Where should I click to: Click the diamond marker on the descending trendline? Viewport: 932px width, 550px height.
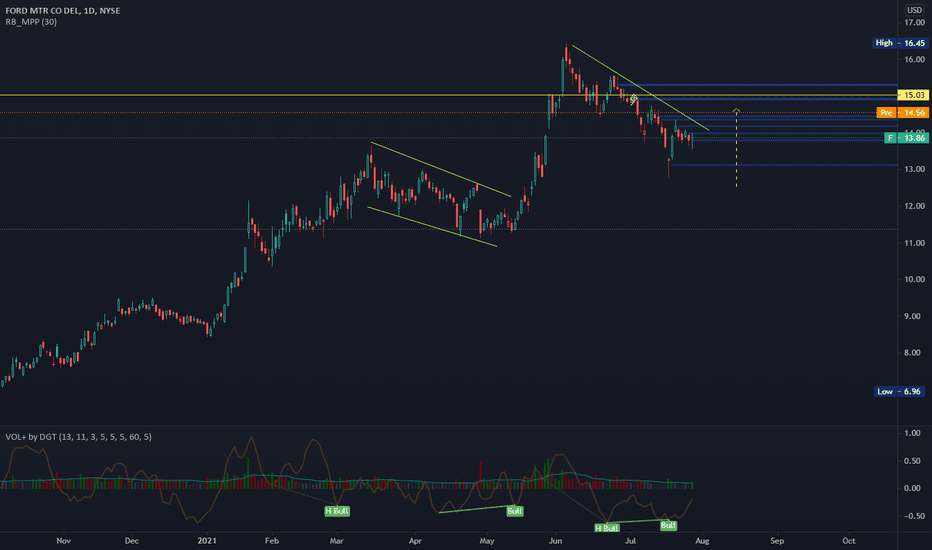pos(634,99)
